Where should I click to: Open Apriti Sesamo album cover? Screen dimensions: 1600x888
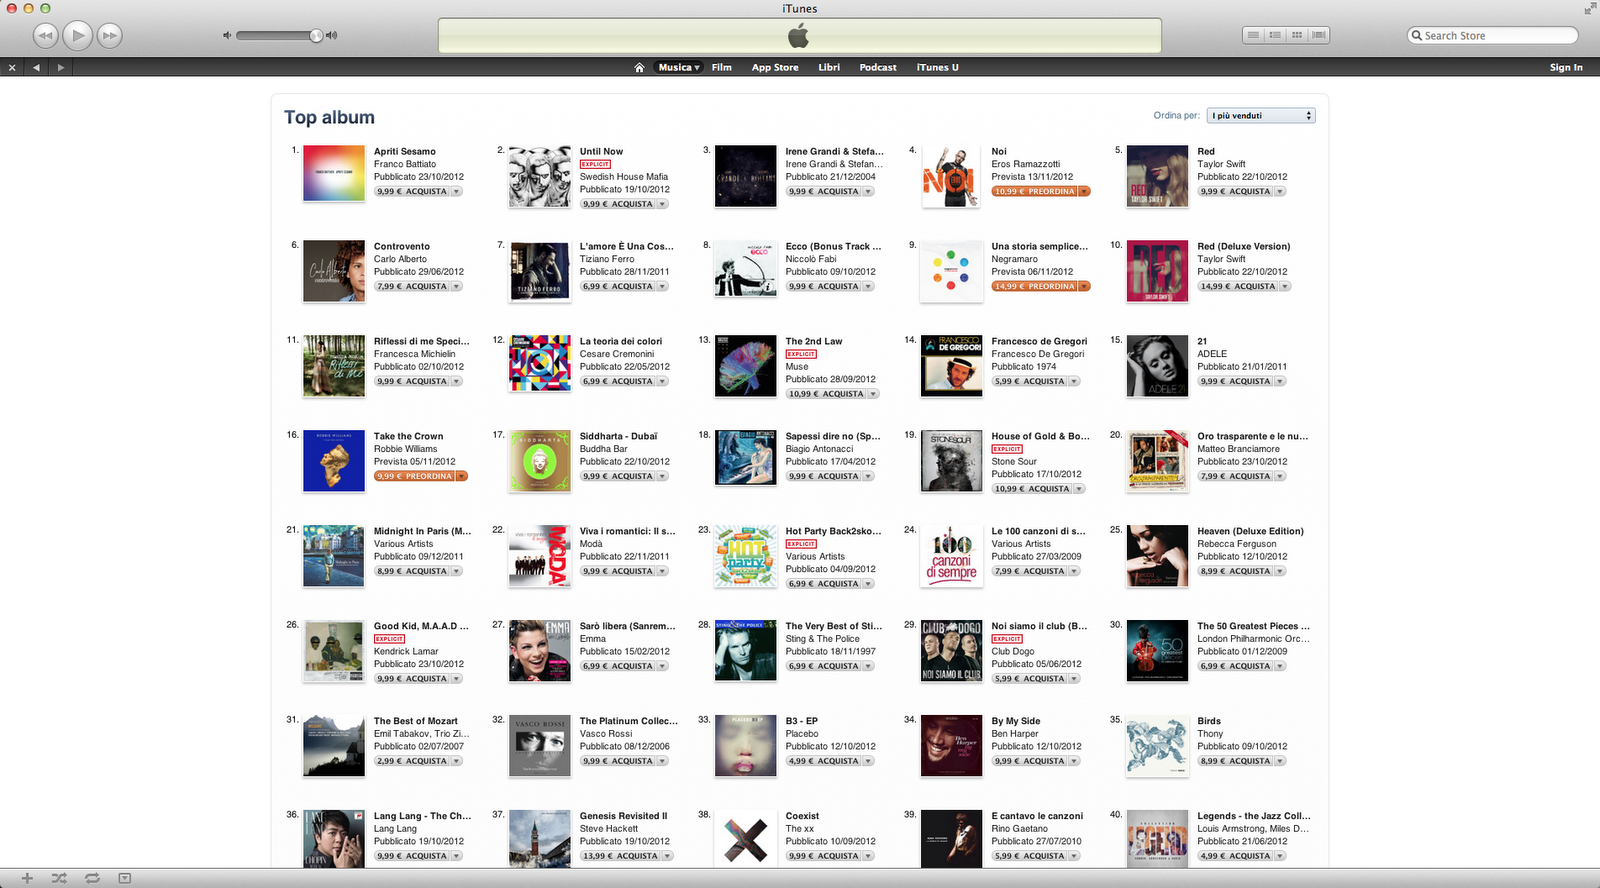334,173
